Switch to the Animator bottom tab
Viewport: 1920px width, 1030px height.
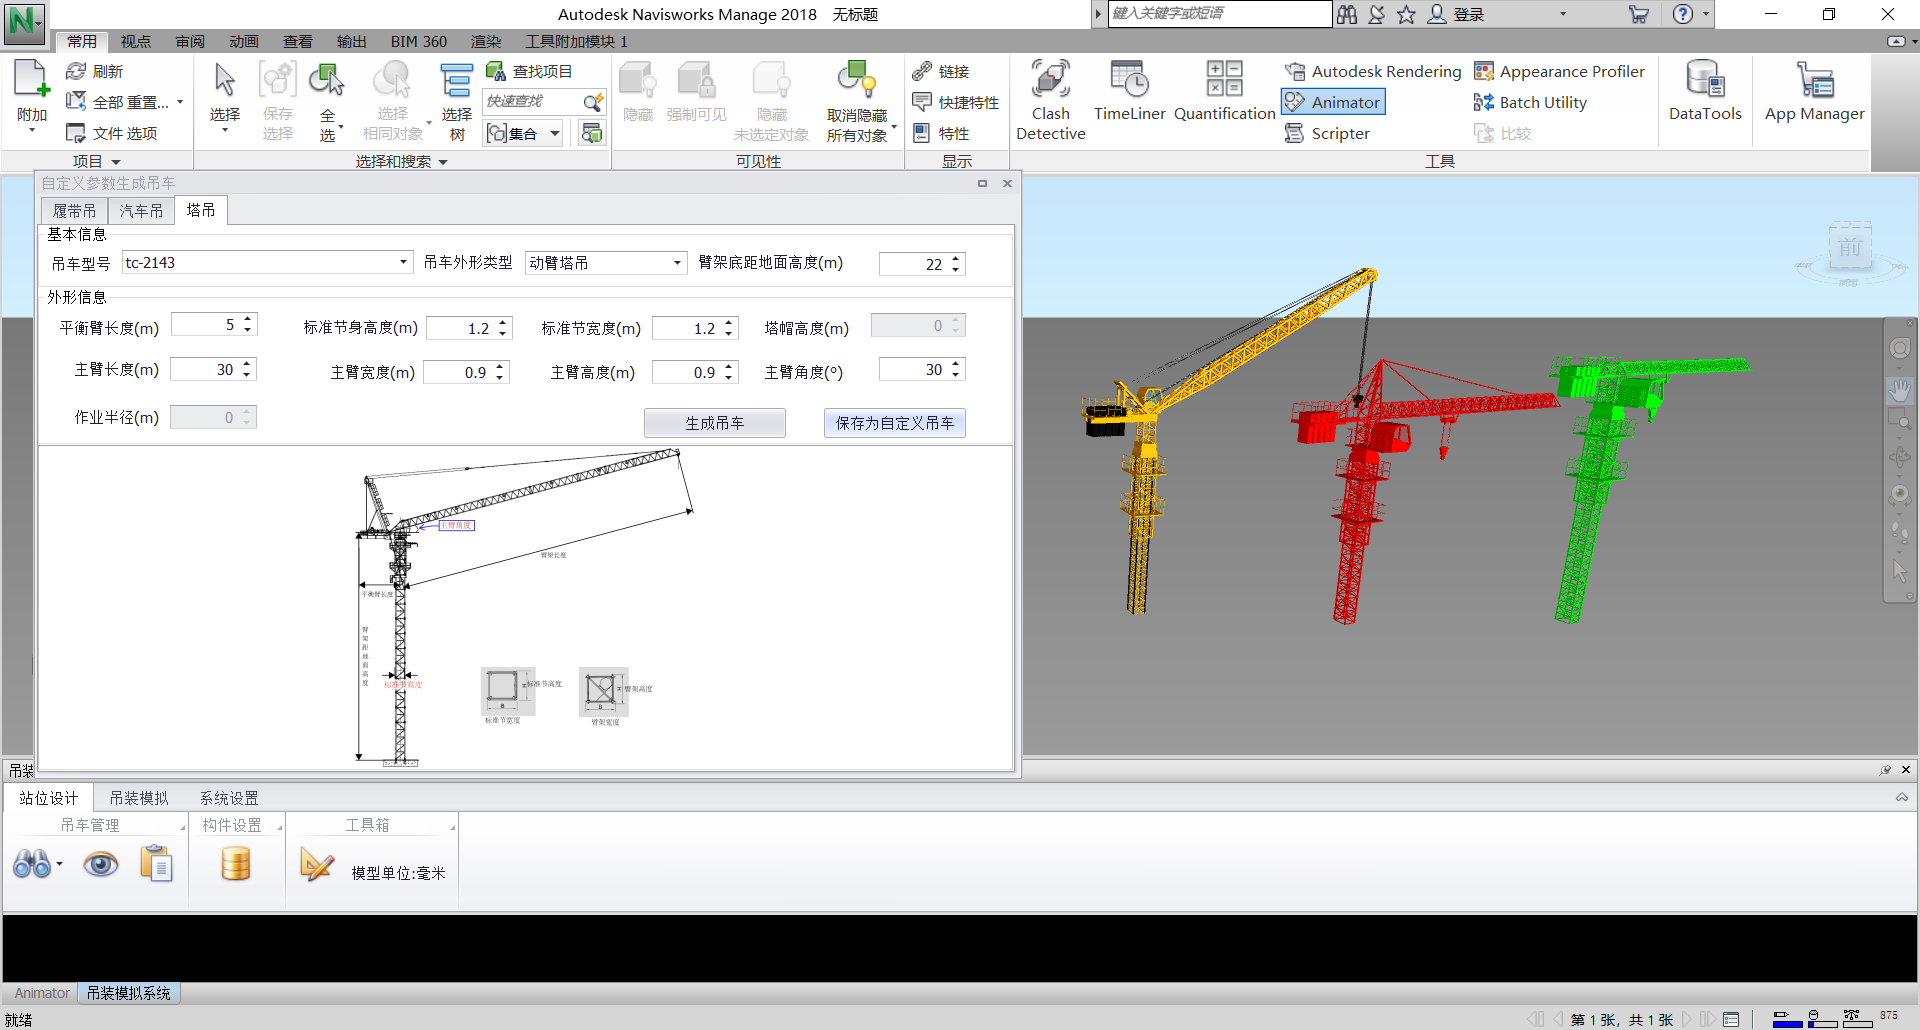[42, 993]
